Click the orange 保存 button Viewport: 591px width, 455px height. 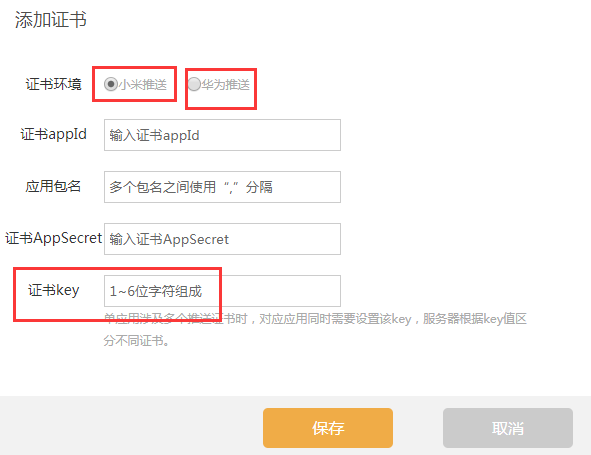click(x=328, y=428)
